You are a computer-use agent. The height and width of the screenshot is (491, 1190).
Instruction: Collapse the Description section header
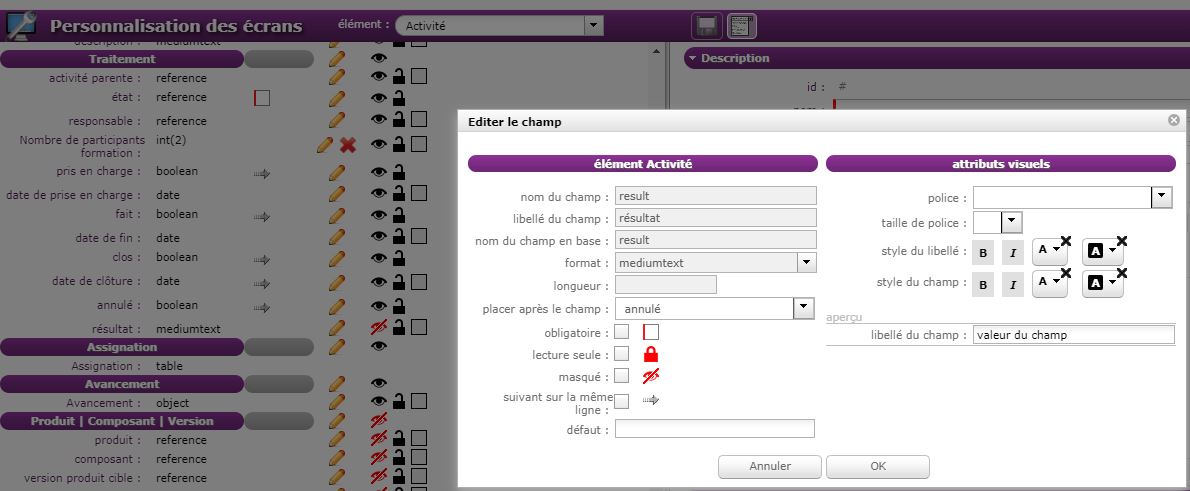[692, 59]
